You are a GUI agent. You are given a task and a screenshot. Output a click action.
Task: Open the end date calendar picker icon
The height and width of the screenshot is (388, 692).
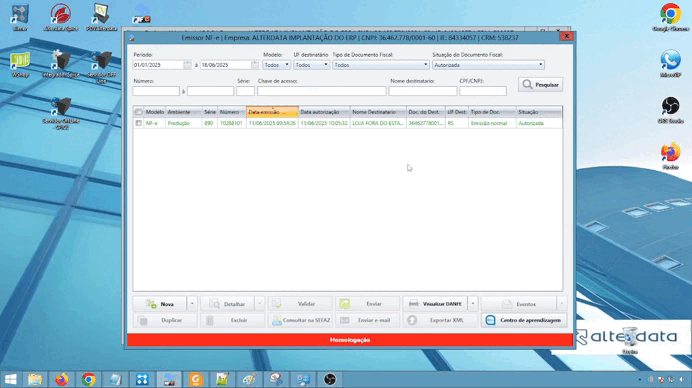(255, 65)
